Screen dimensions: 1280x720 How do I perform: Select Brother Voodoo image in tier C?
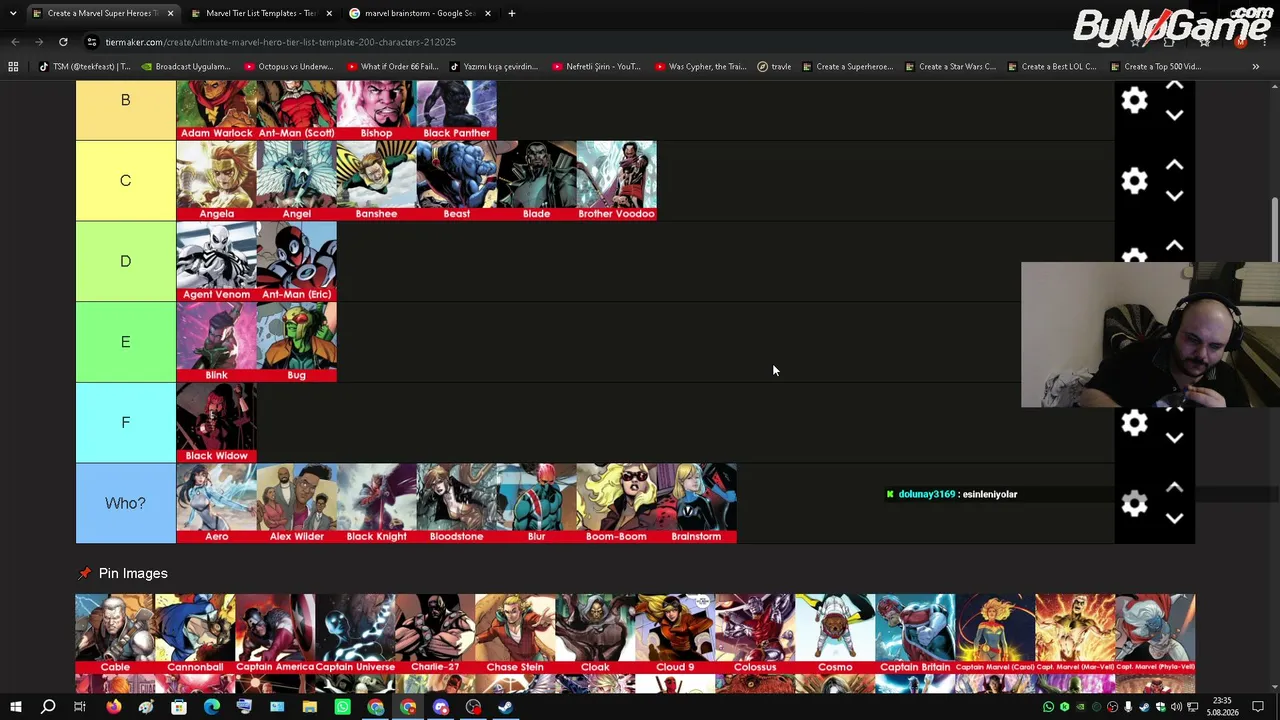(616, 181)
